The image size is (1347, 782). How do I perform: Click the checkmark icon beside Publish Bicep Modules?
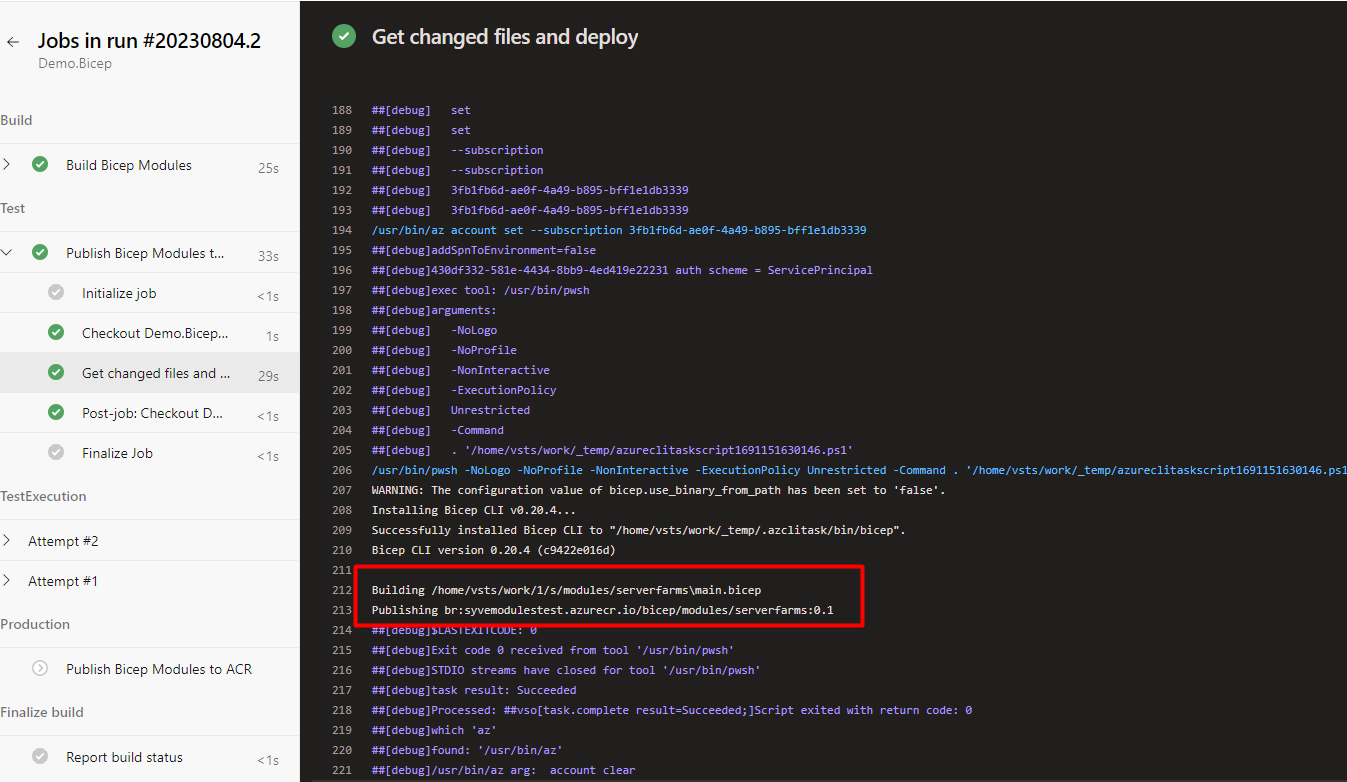[x=40, y=252]
